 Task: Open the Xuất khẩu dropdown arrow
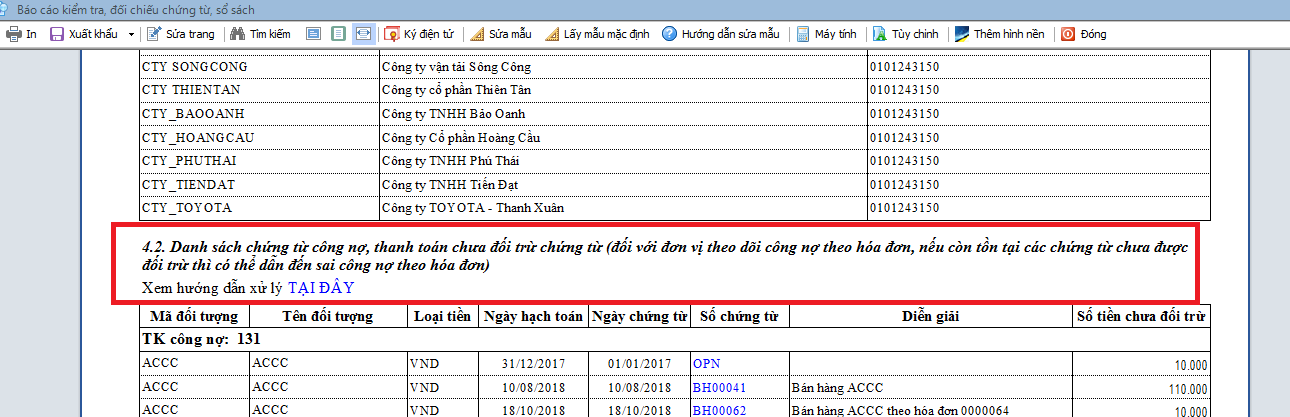click(132, 34)
